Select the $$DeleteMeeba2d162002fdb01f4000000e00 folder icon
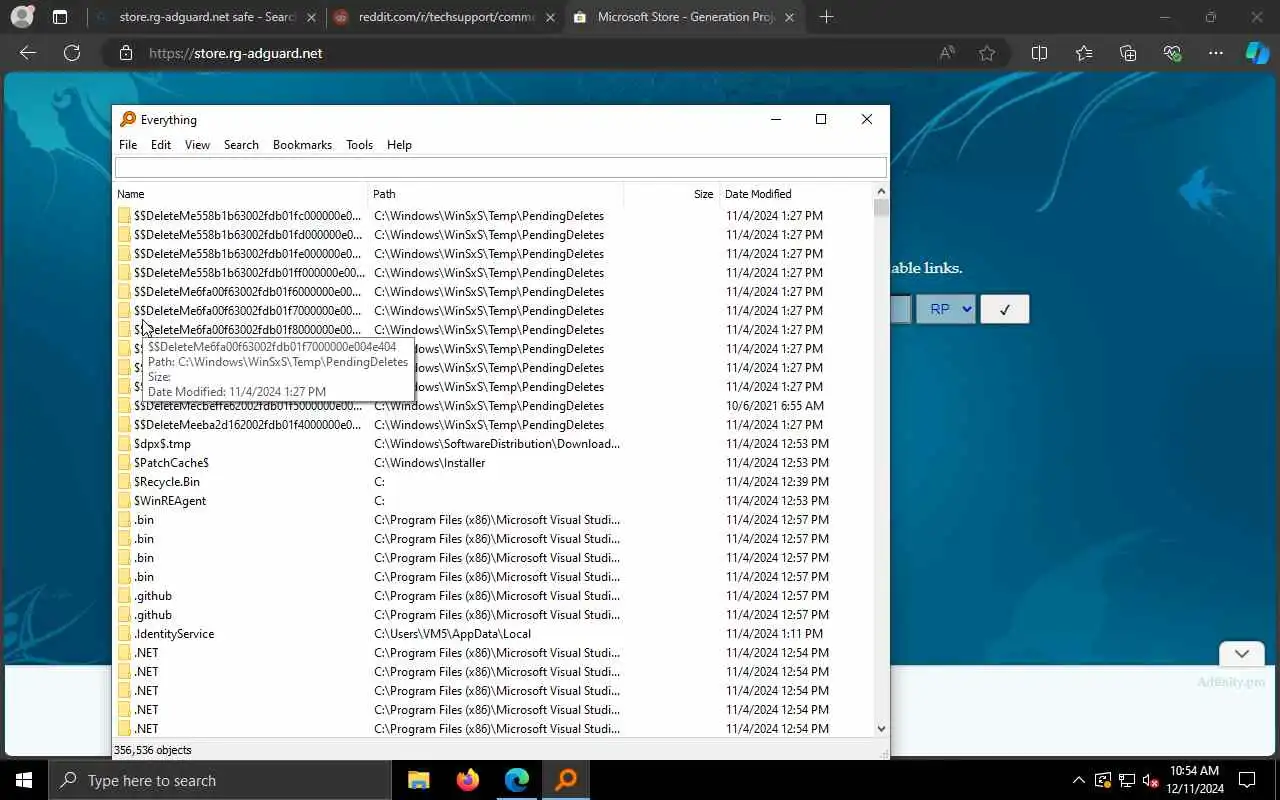The height and width of the screenshot is (800, 1280). coord(124,425)
